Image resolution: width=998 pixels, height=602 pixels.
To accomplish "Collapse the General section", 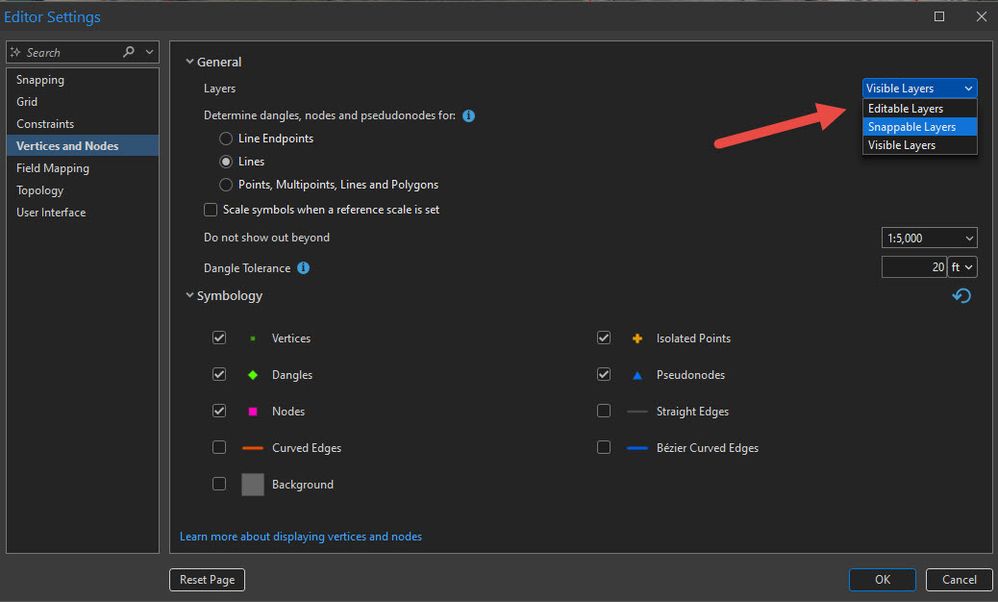I will click(190, 62).
